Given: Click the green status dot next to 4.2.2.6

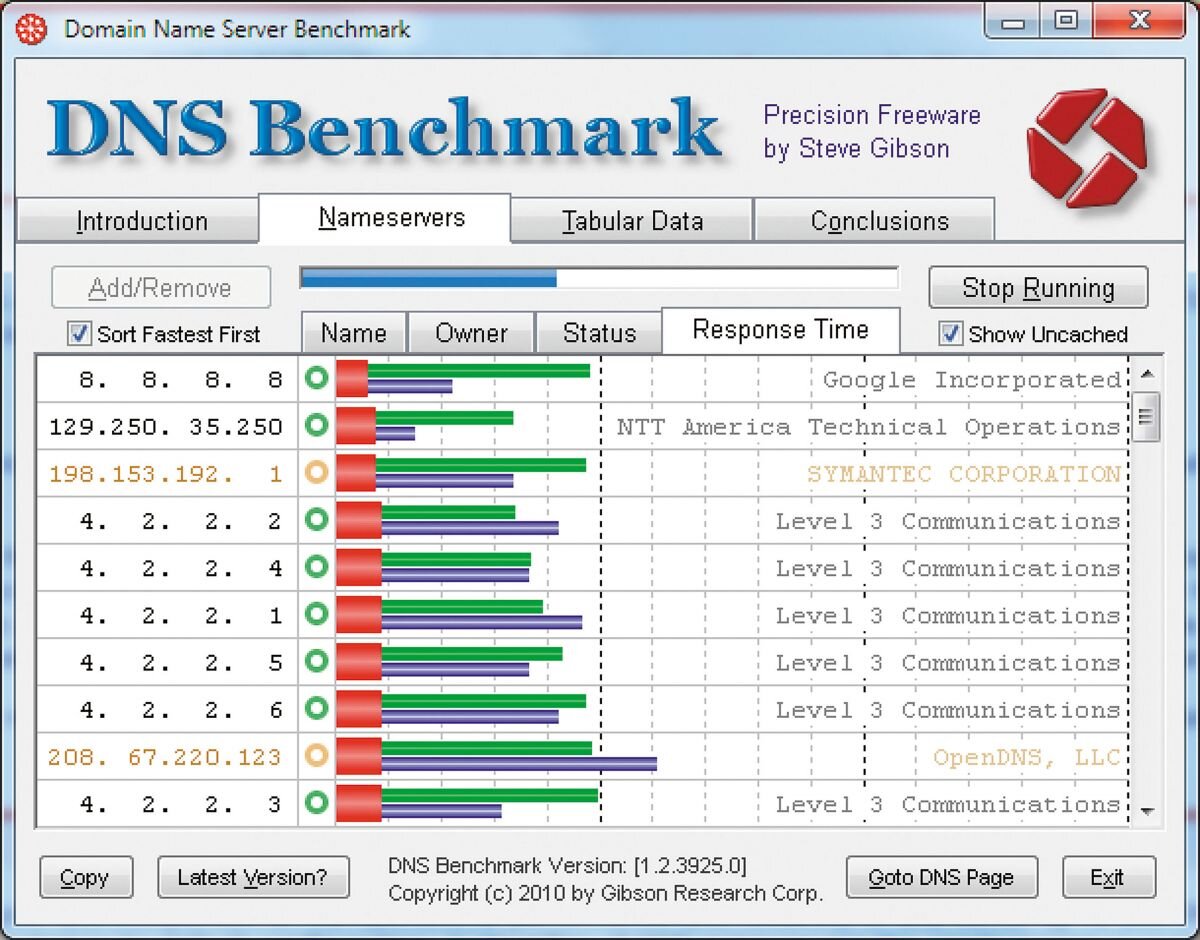Looking at the screenshot, I should [318, 710].
